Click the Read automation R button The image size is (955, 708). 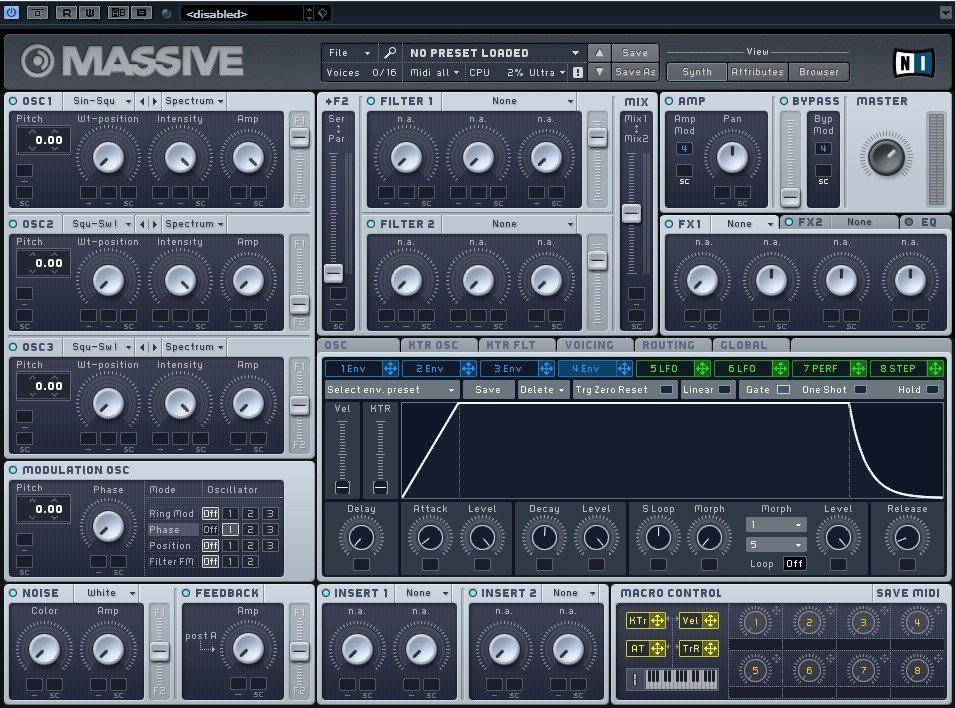(x=66, y=12)
